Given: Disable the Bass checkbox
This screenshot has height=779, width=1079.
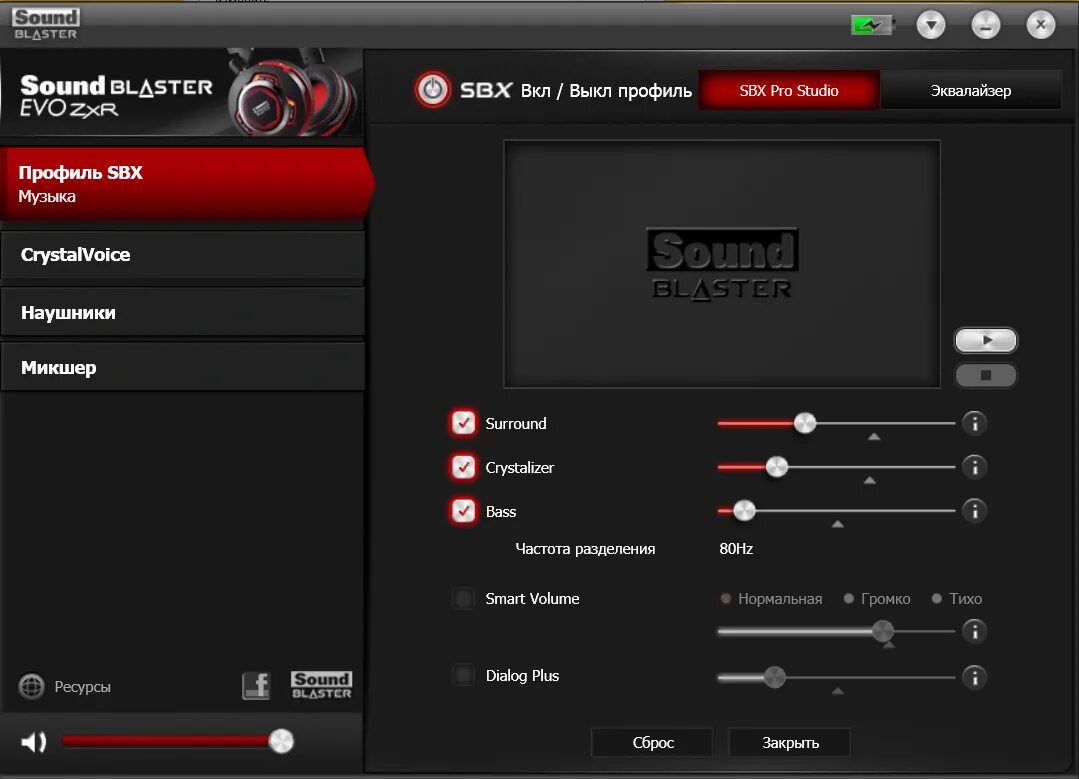Looking at the screenshot, I should tap(463, 511).
